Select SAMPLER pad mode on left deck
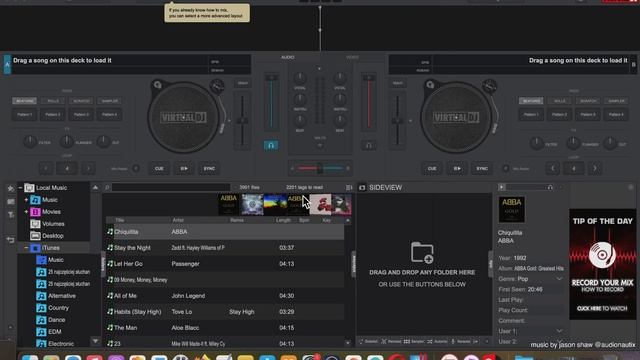This screenshot has height=360, width=640. (110, 101)
